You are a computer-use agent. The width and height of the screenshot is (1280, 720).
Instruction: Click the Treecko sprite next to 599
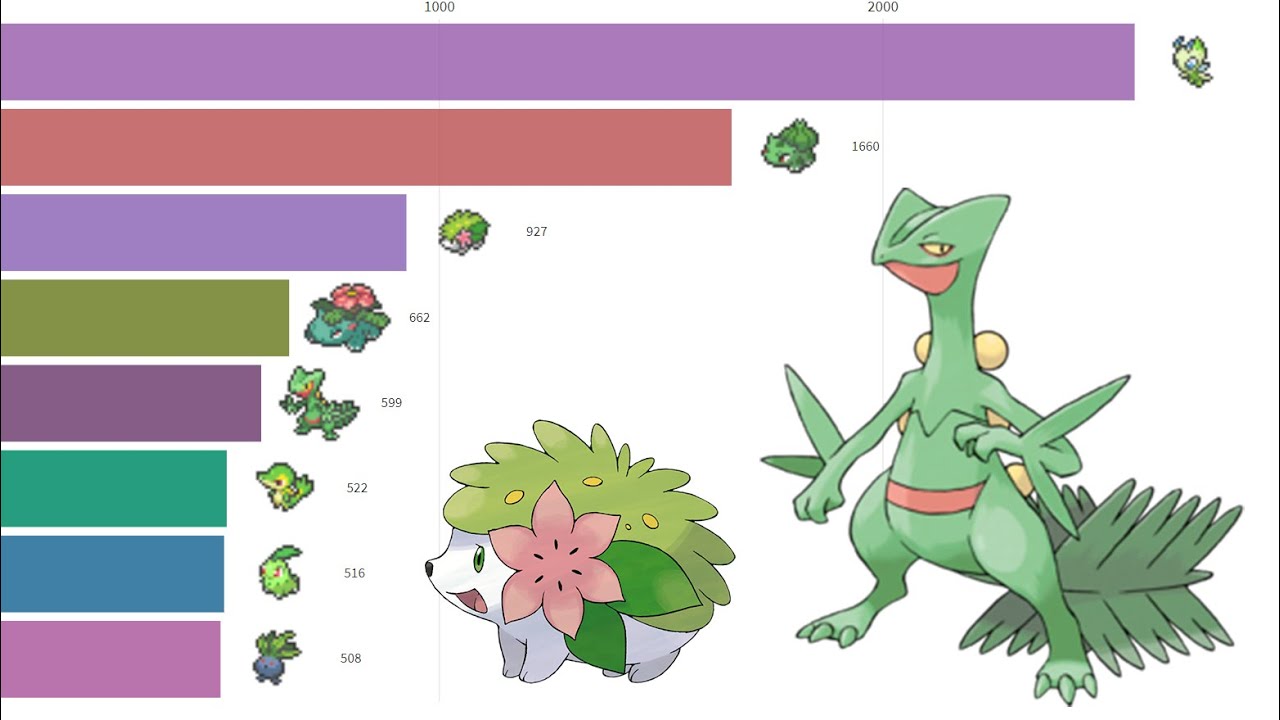coord(318,403)
